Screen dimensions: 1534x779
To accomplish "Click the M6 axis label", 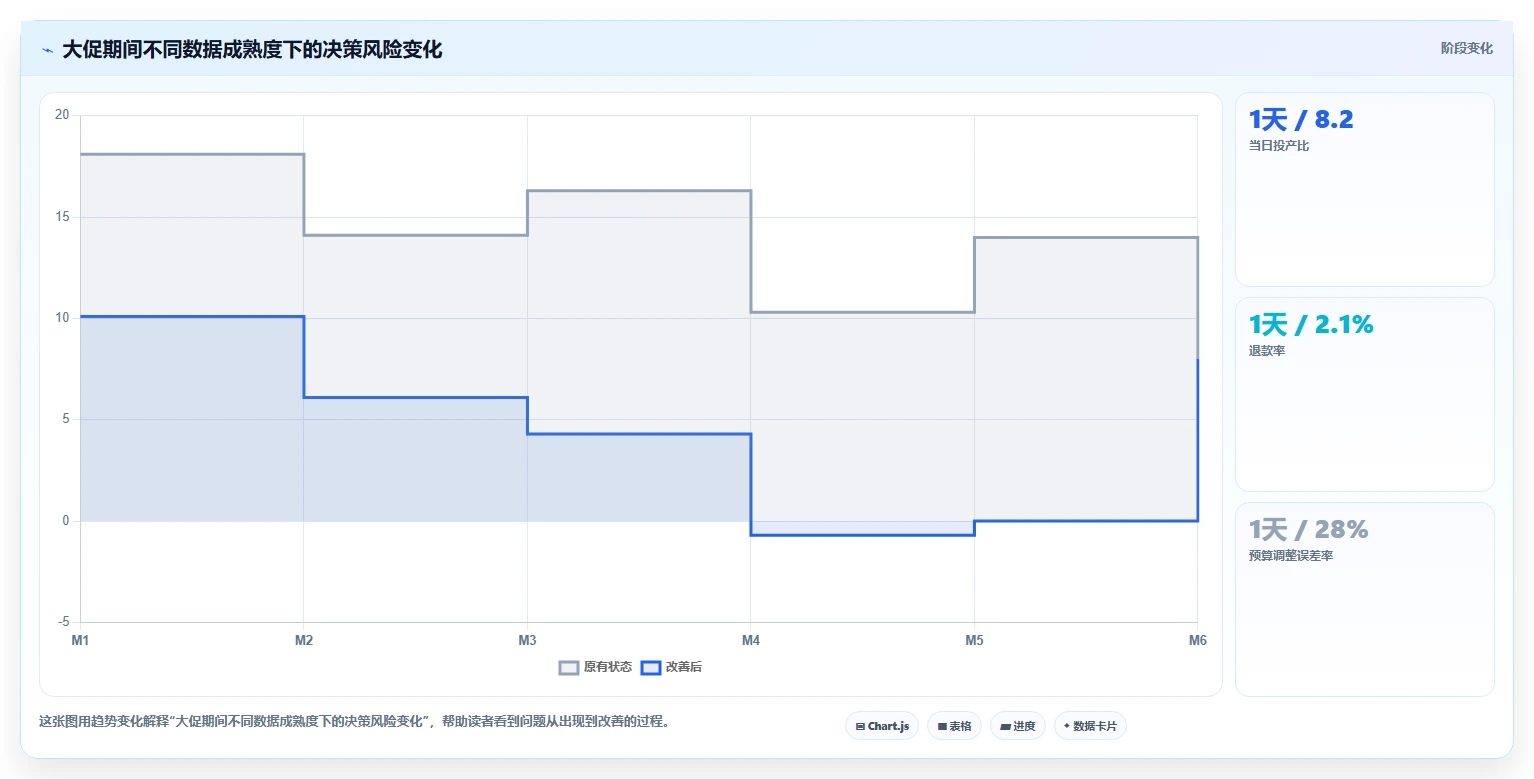I will [1197, 640].
